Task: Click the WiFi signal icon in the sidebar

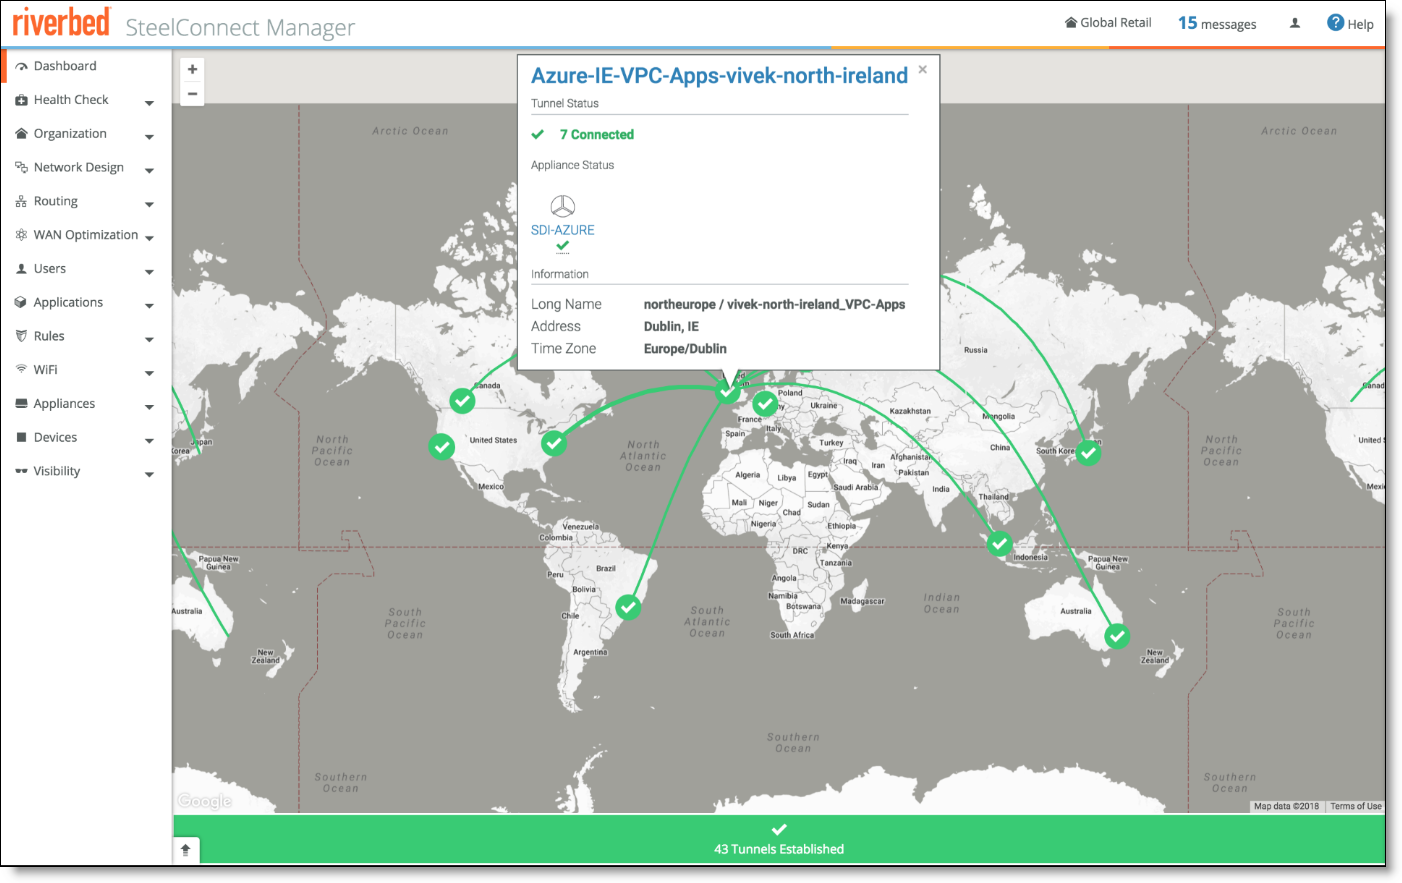Action: click(21, 370)
